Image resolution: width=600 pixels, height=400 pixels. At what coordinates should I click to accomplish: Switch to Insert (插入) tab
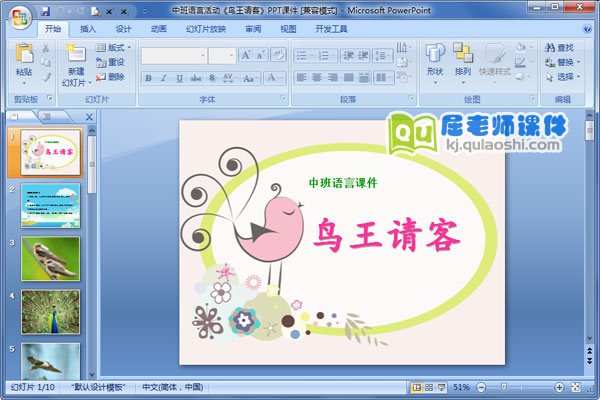point(88,29)
